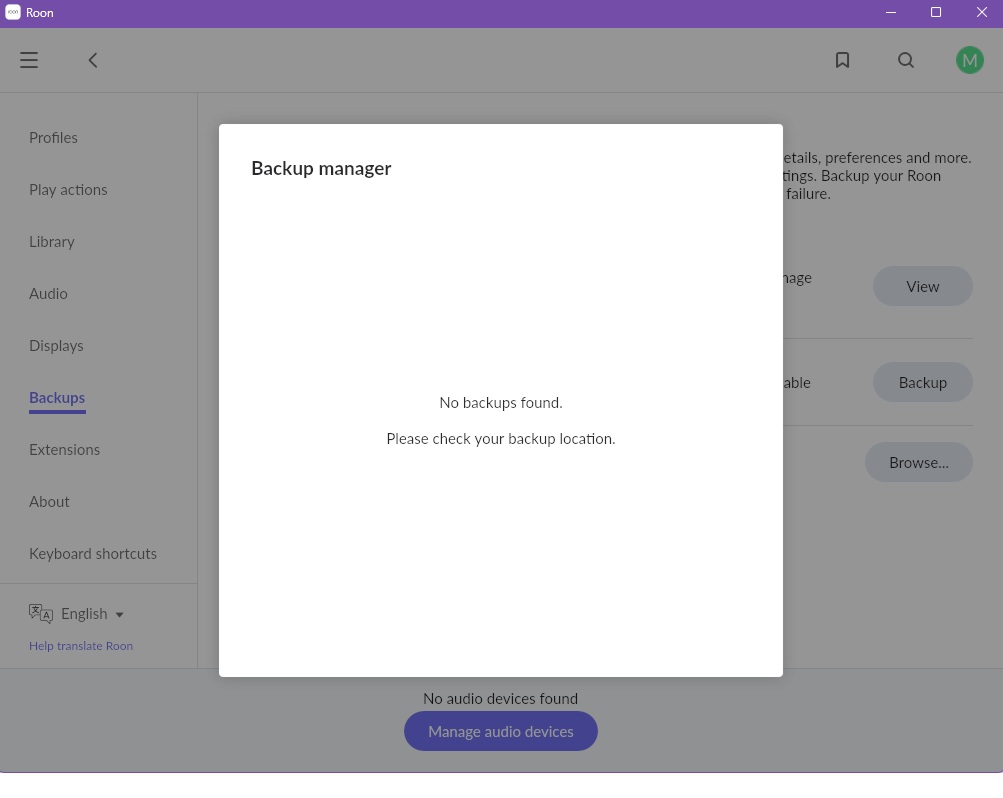
Task: Switch to Library settings
Action: [x=52, y=242]
